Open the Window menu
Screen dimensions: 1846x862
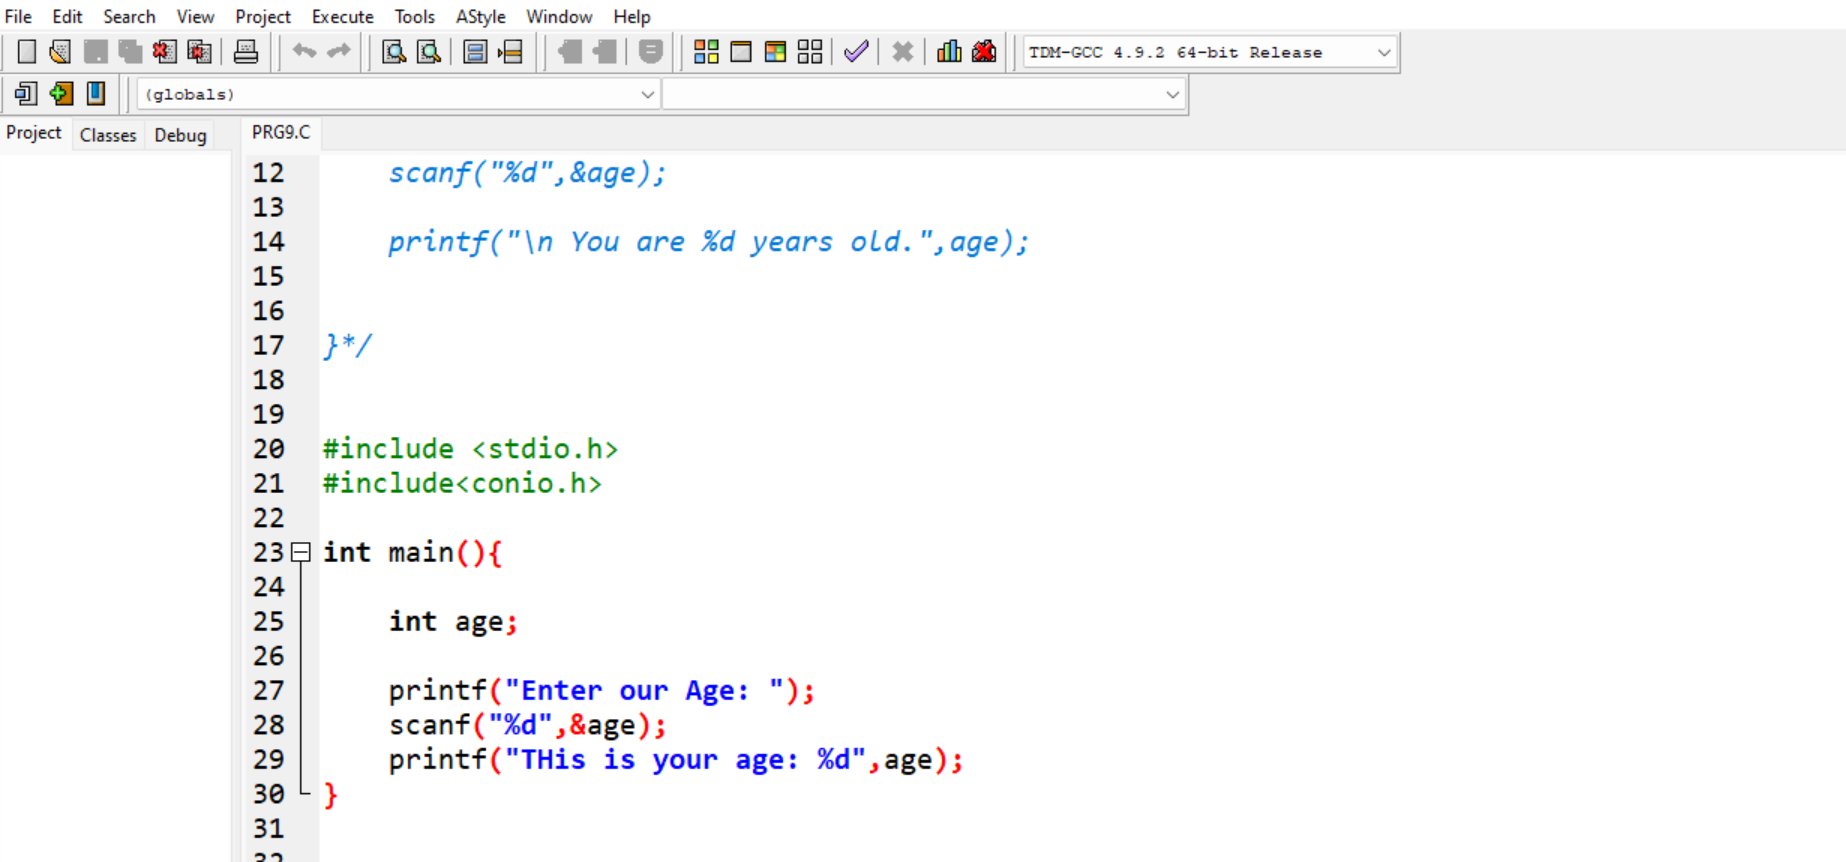(x=559, y=16)
